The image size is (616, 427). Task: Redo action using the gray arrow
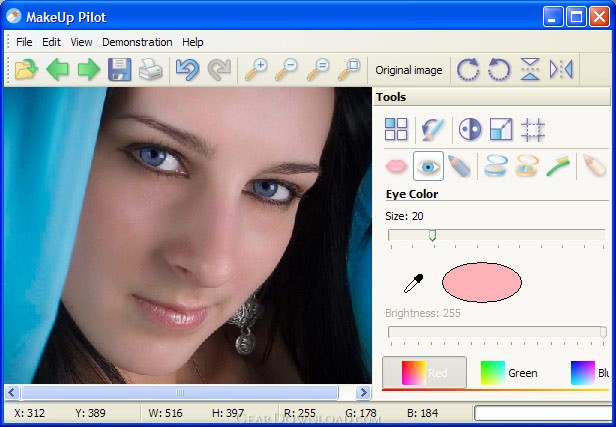click(219, 70)
